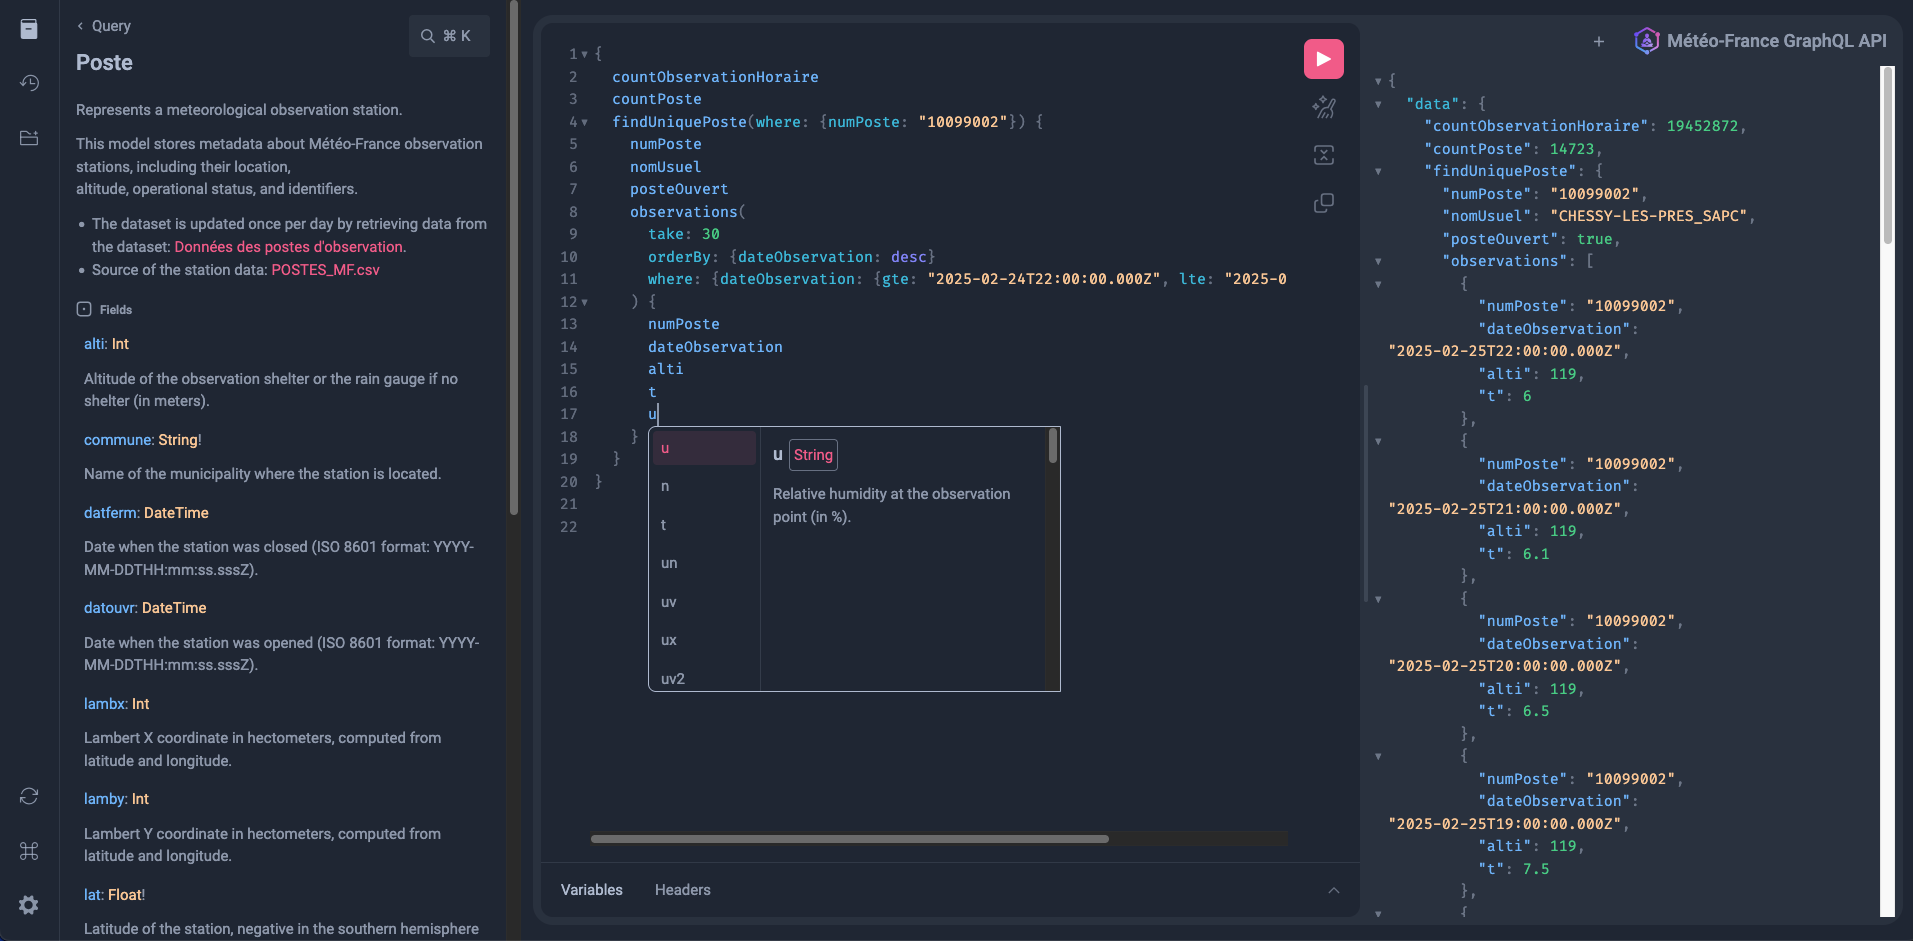Merge fragments into the query
Image resolution: width=1913 pixels, height=941 pixels.
click(1323, 155)
